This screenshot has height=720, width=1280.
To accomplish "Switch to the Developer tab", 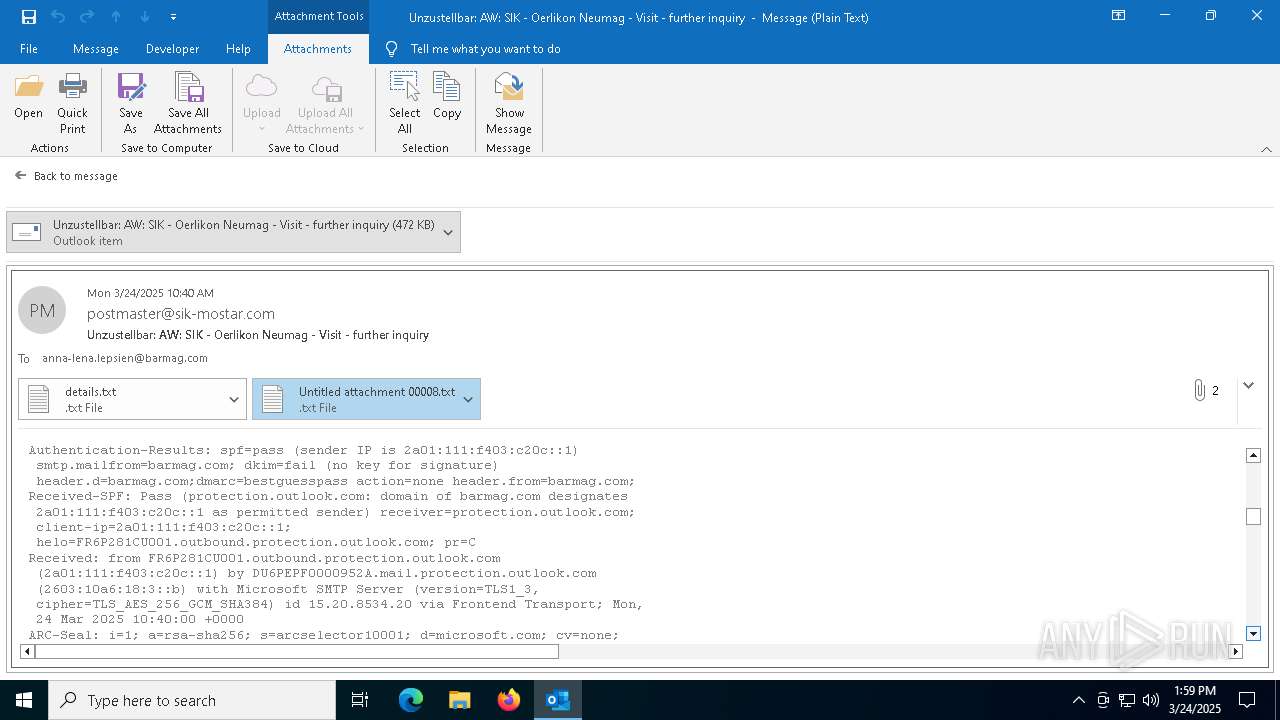I will [172, 49].
